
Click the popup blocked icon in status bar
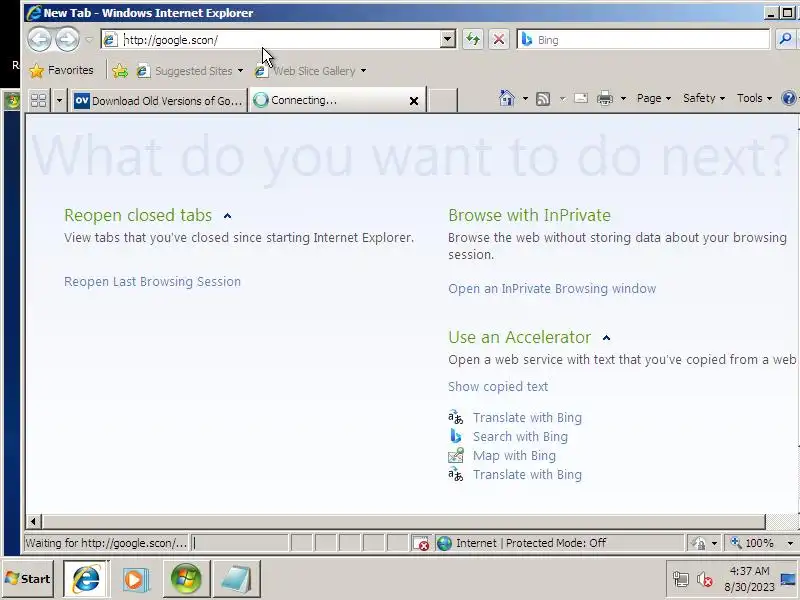tap(421, 543)
